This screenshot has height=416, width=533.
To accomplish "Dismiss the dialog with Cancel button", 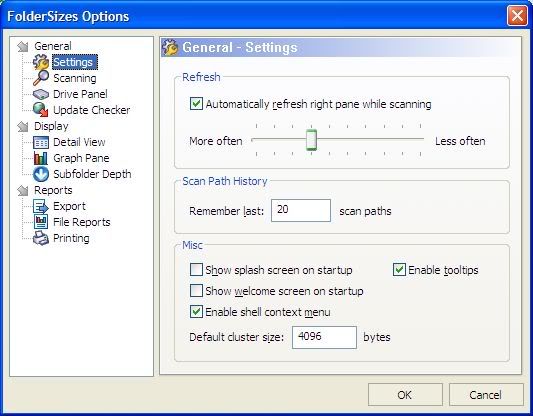I will (486, 395).
